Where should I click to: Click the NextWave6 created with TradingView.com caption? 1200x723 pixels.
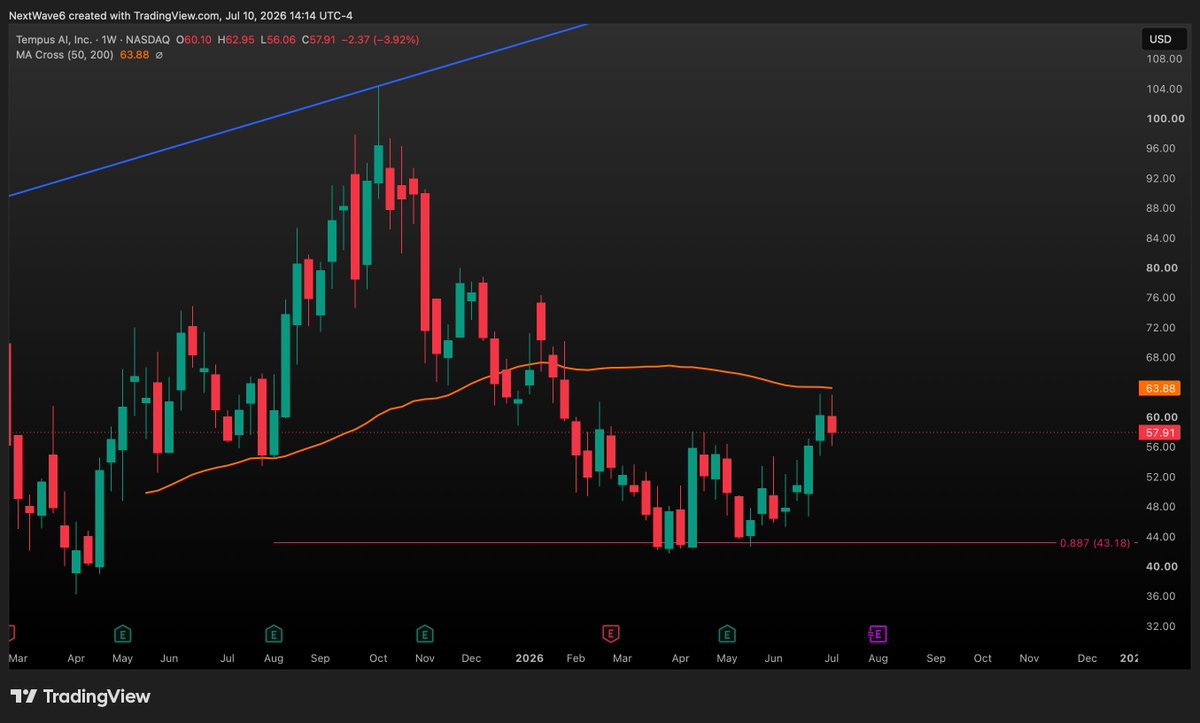(x=180, y=15)
